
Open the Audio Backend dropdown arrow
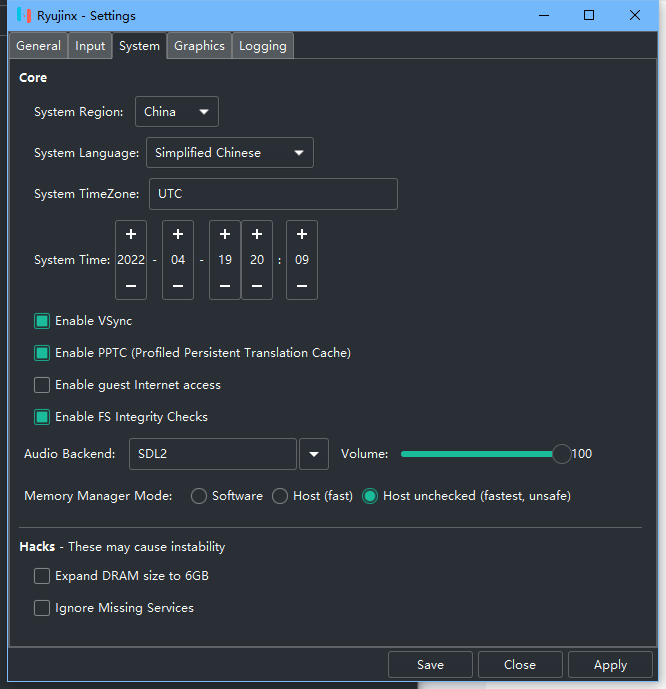(314, 454)
